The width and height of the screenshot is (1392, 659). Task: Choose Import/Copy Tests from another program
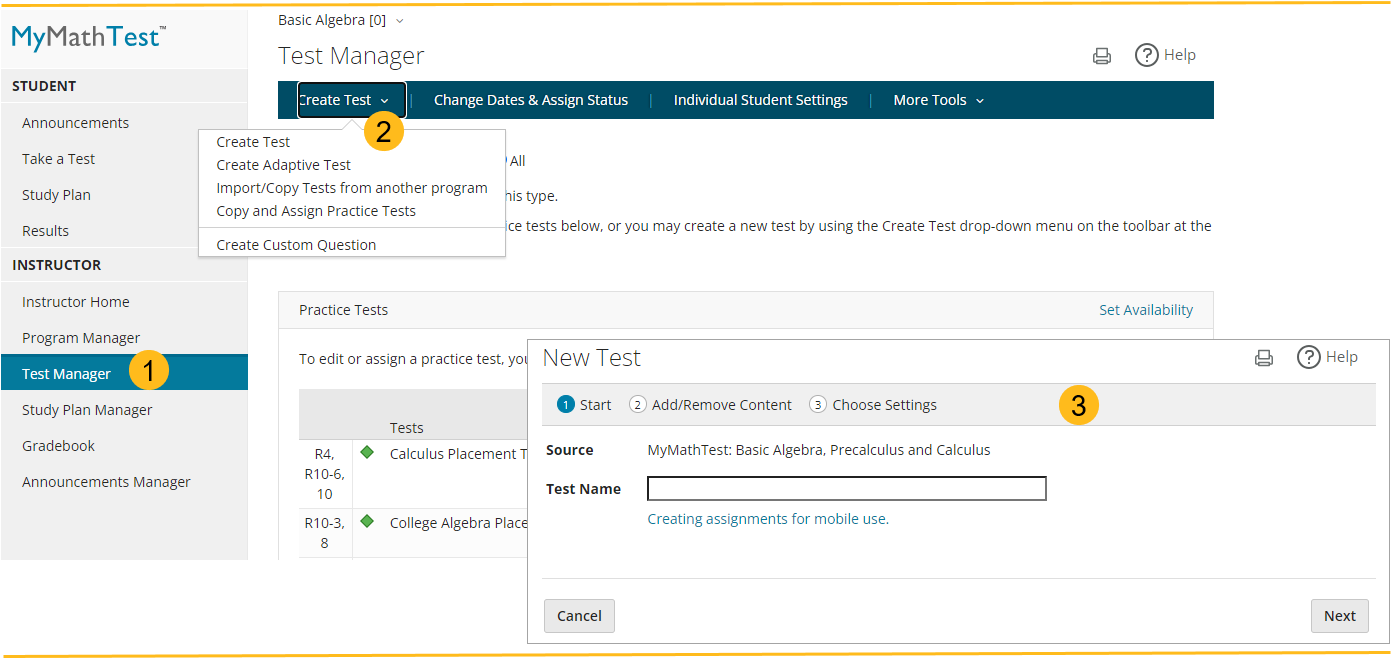[352, 188]
